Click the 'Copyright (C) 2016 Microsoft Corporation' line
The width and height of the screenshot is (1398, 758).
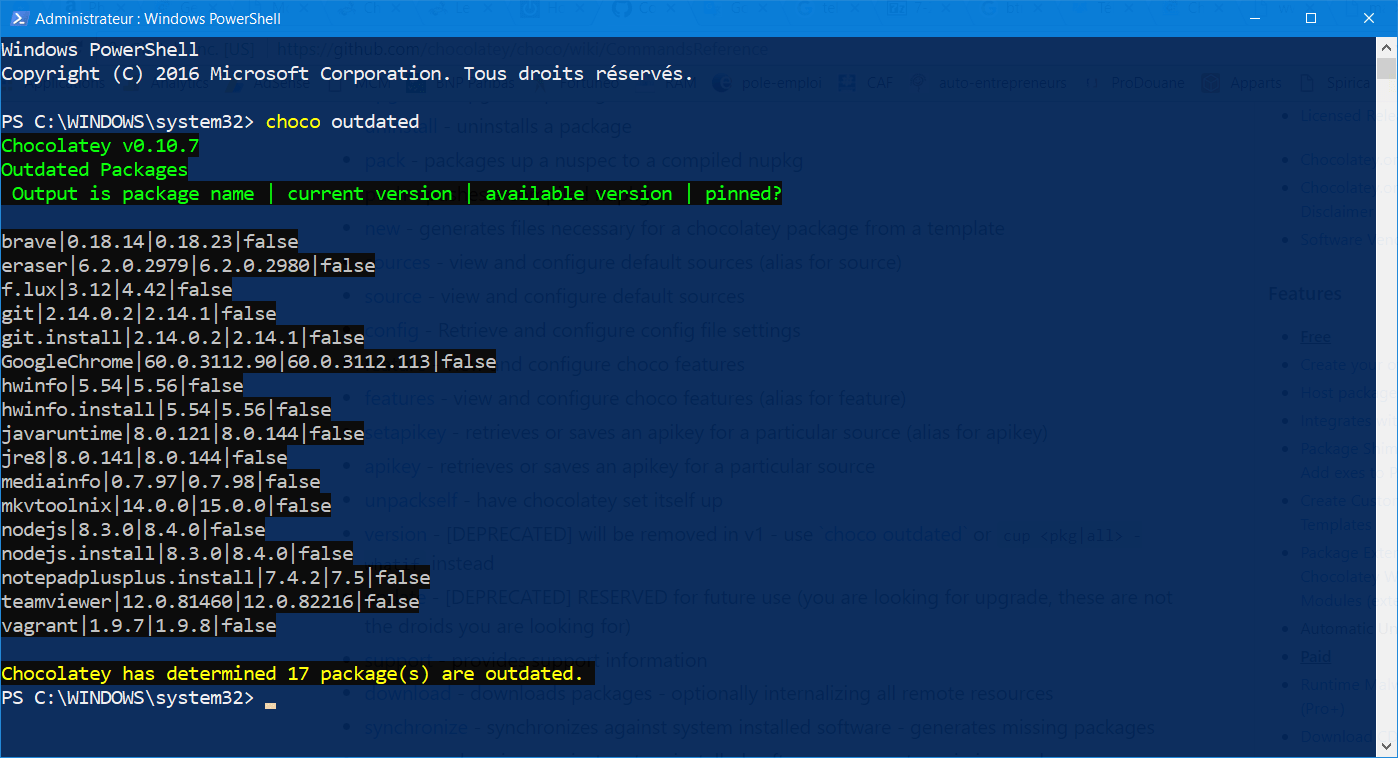coord(347,74)
